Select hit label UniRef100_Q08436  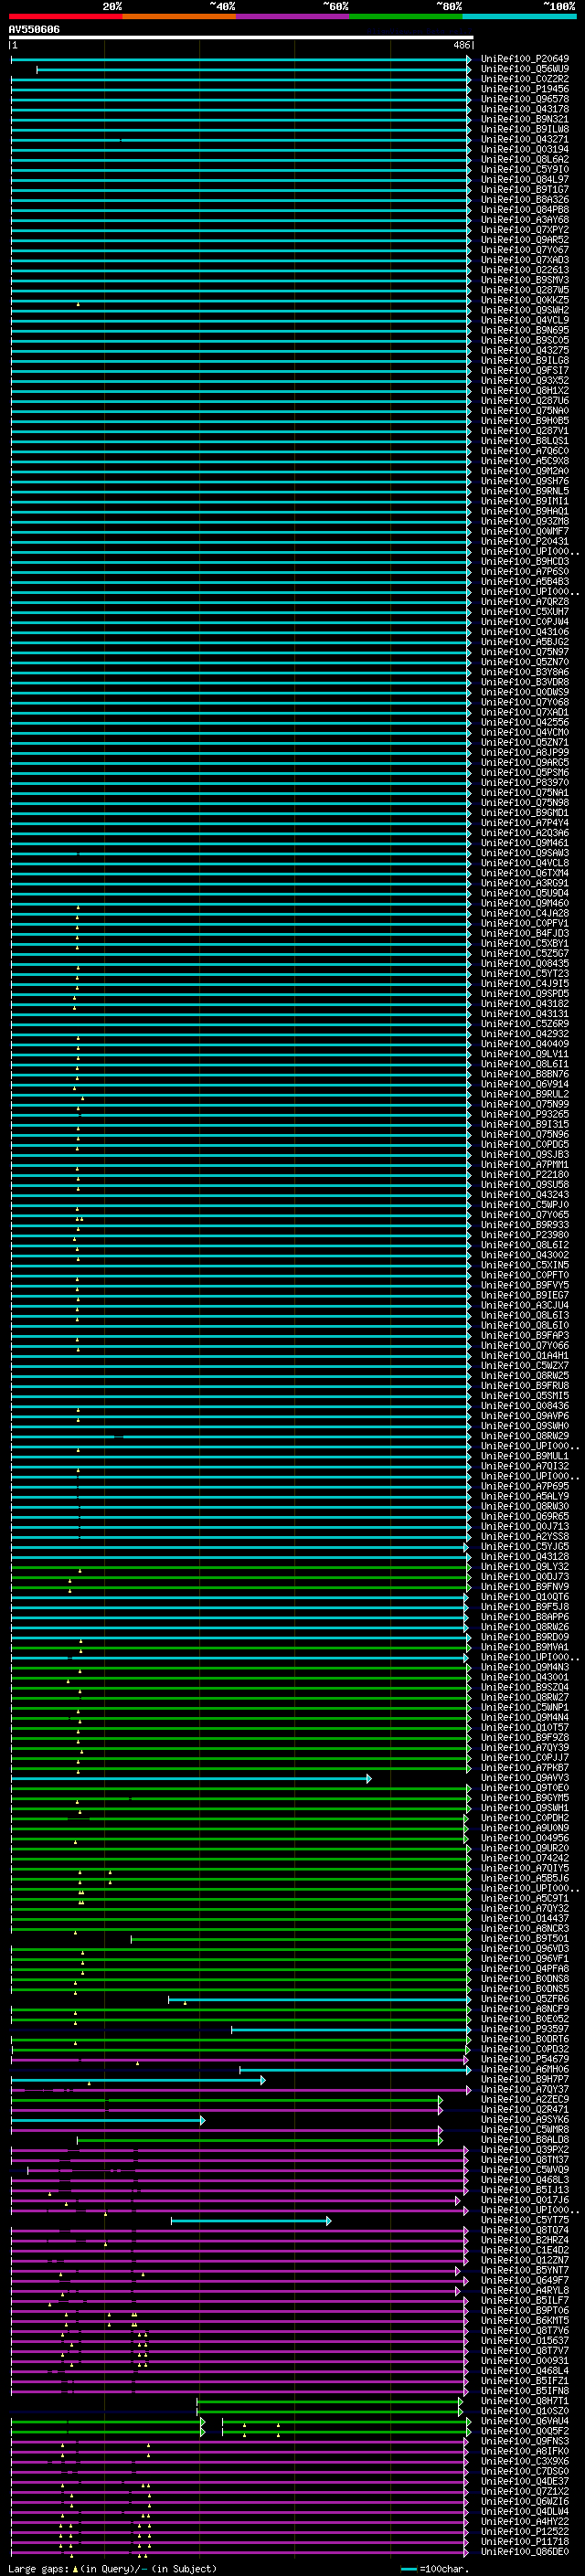[x=525, y=1406]
